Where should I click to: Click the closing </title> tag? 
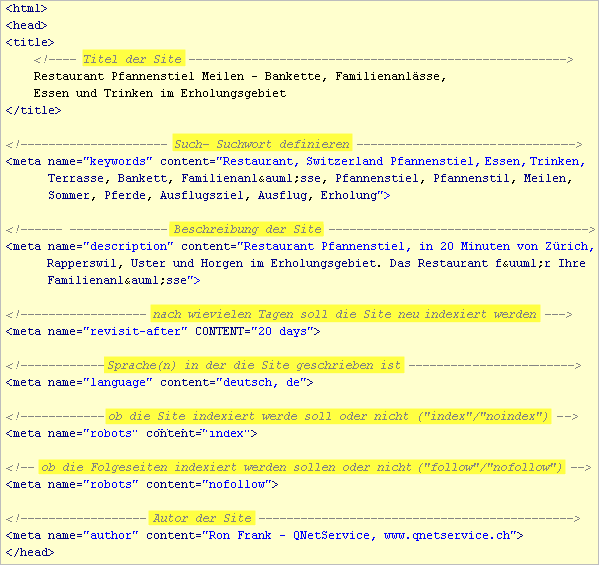click(x=33, y=110)
